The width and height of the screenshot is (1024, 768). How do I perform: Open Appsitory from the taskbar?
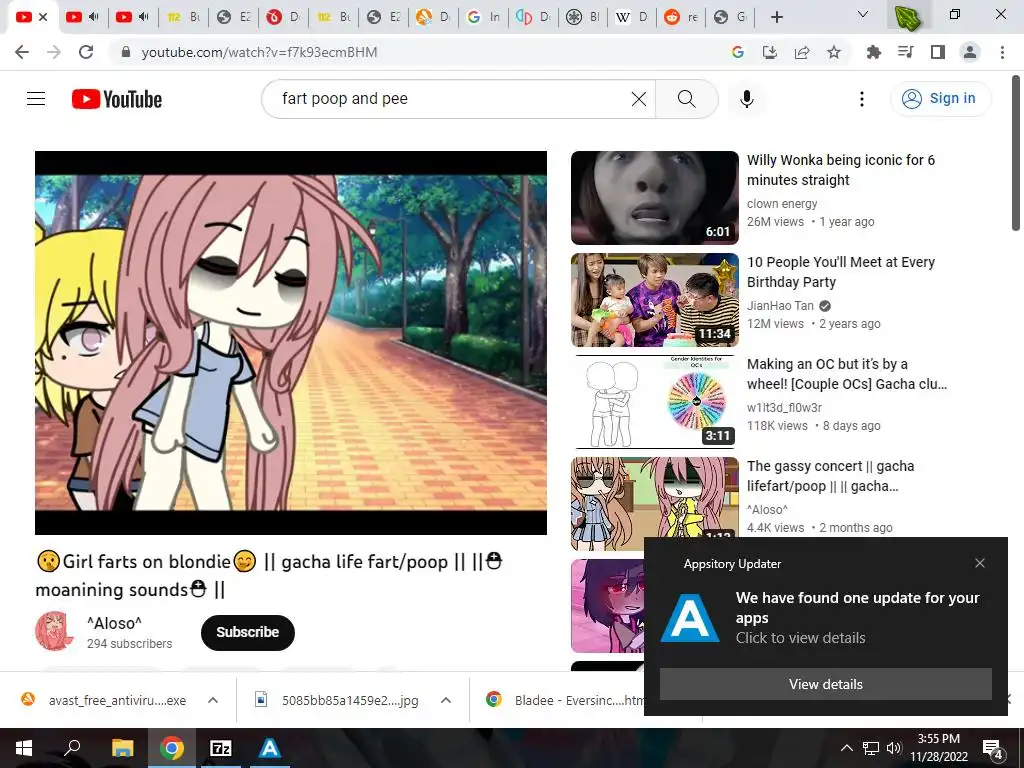click(270, 748)
